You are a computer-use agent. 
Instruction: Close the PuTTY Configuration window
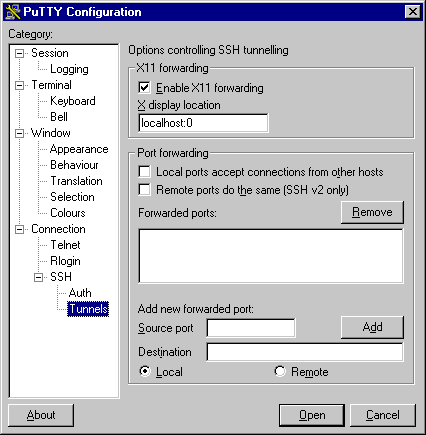click(413, 12)
